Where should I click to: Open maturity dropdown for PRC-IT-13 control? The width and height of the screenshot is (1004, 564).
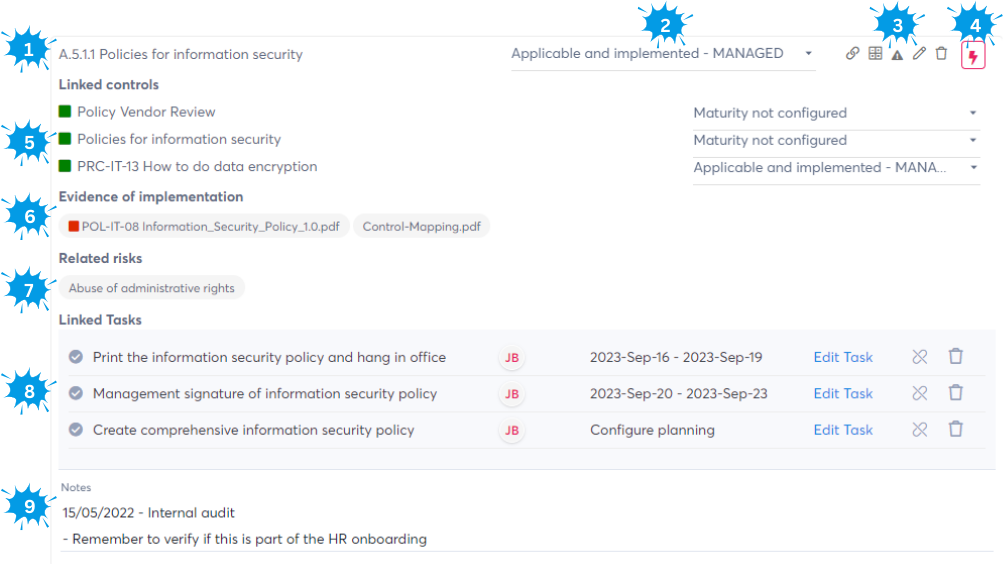coord(836,168)
